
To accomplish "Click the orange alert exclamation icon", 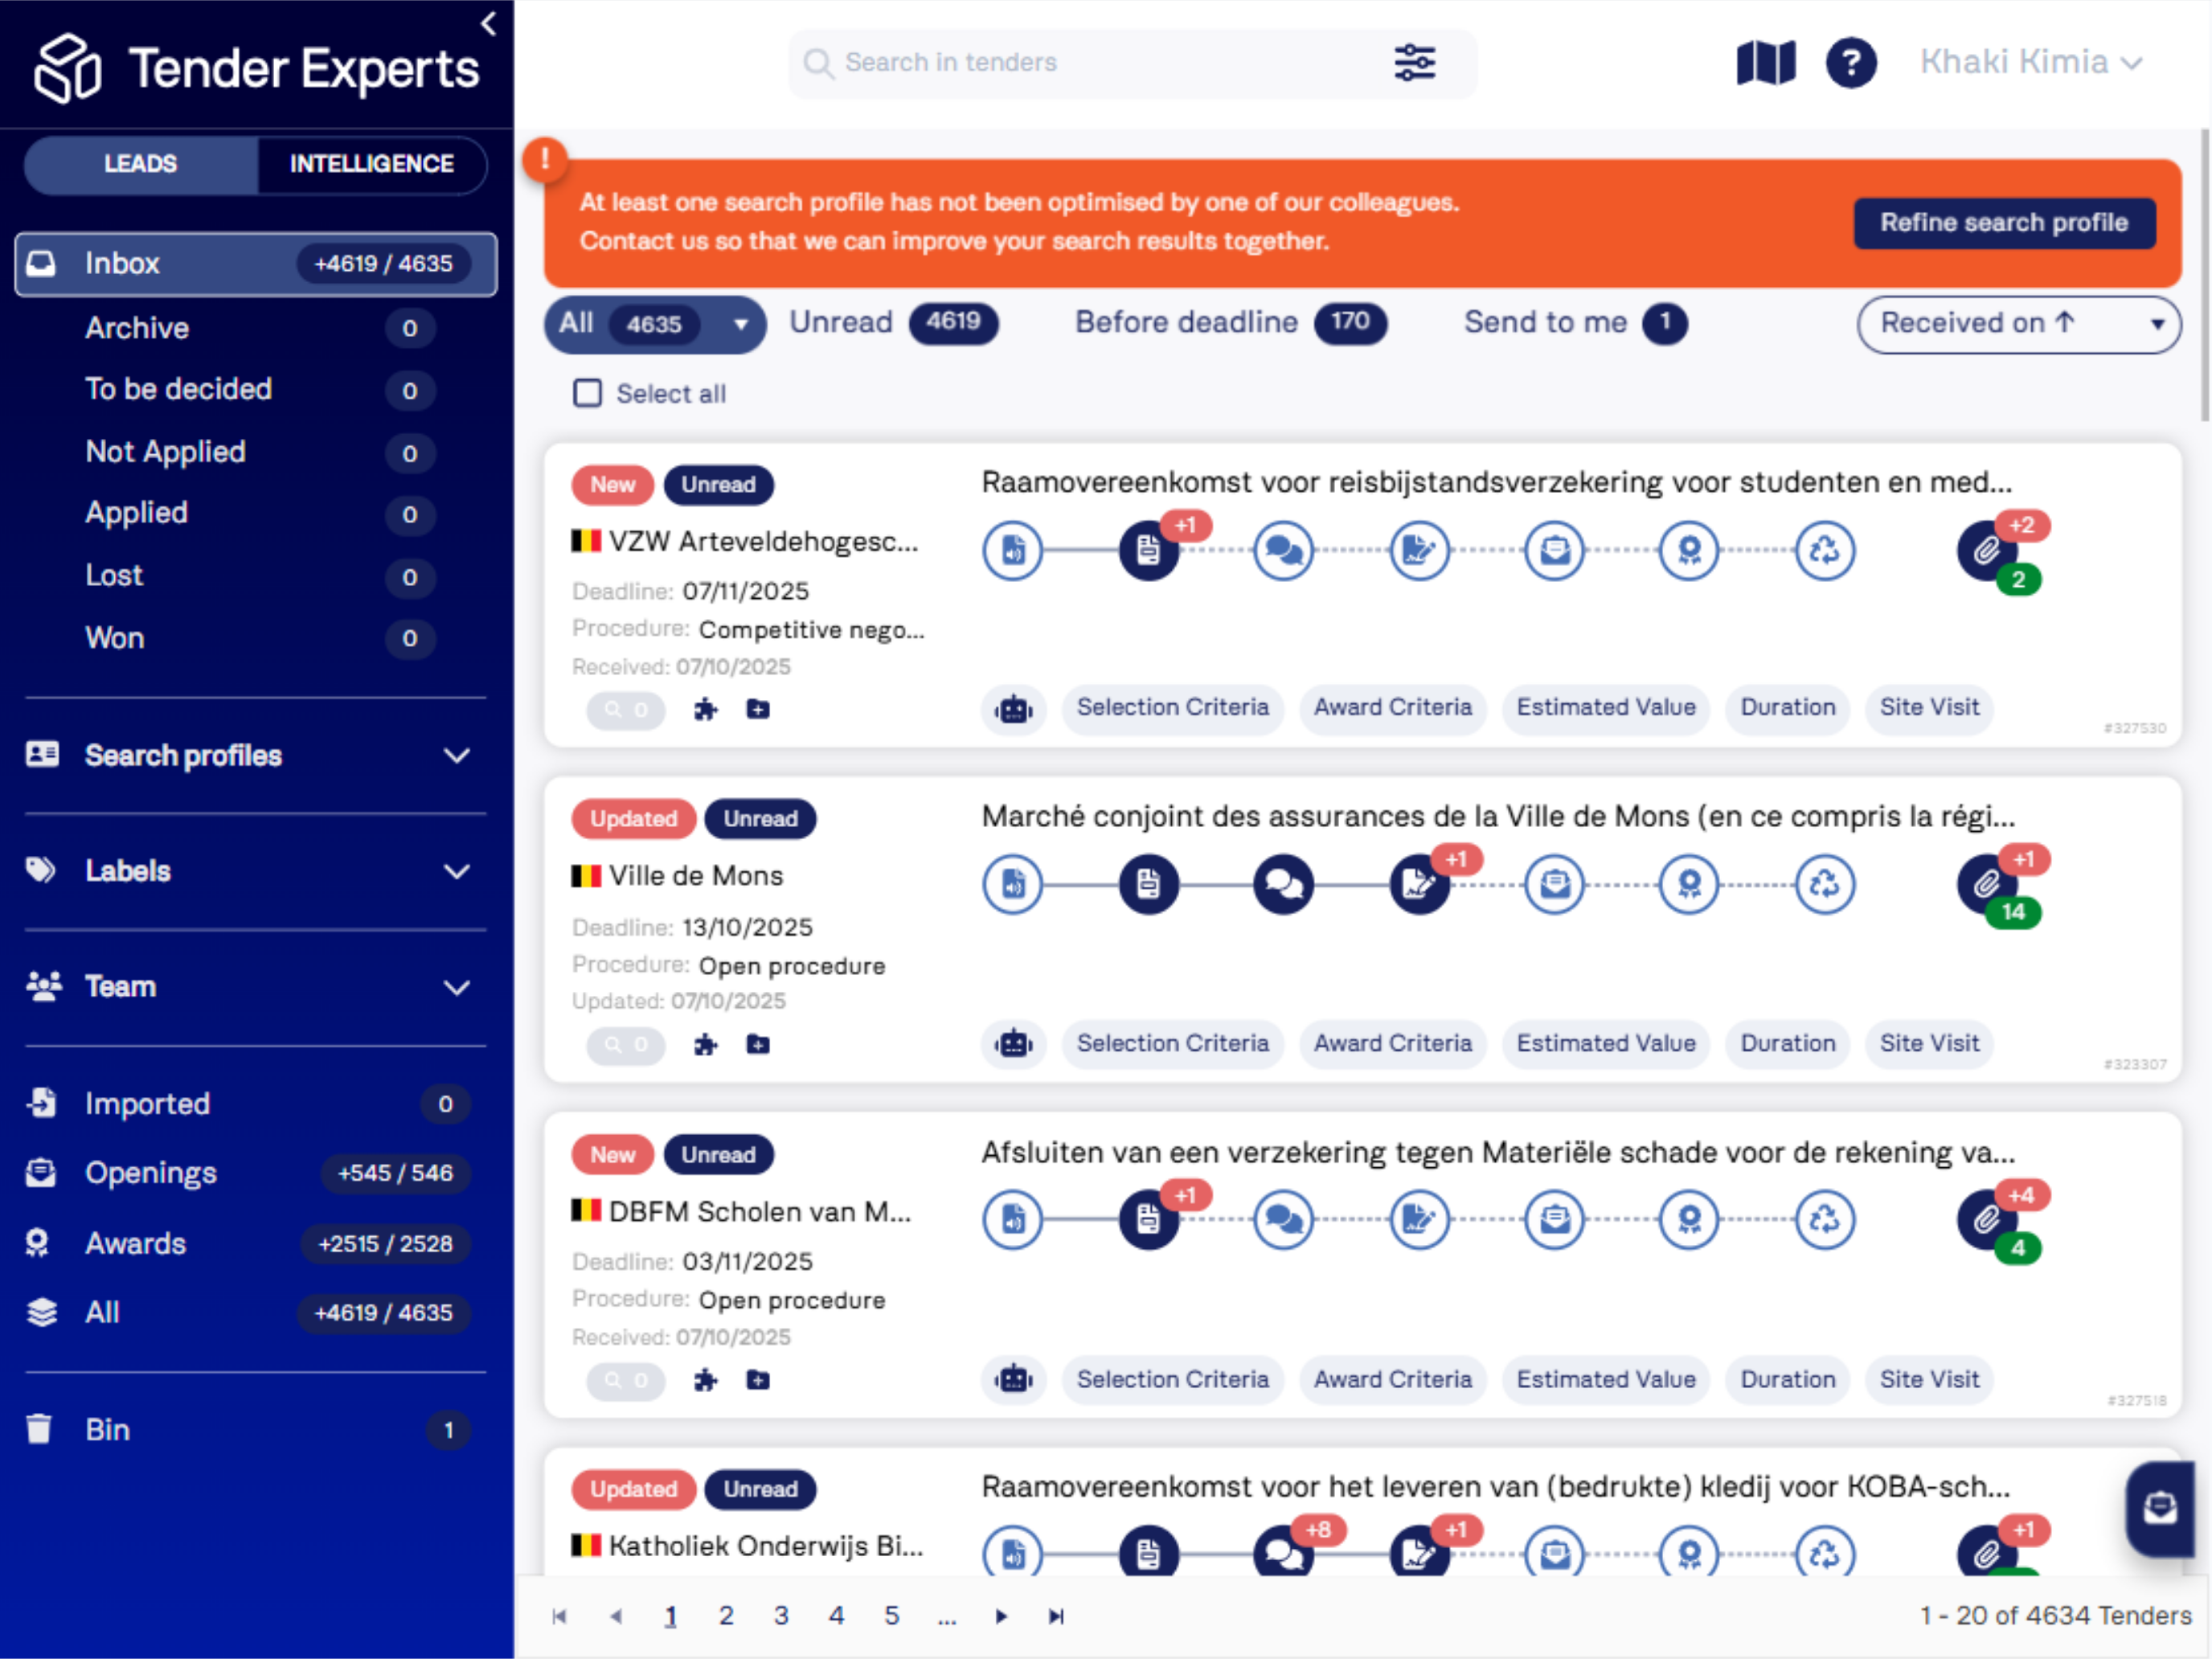I will tap(545, 158).
